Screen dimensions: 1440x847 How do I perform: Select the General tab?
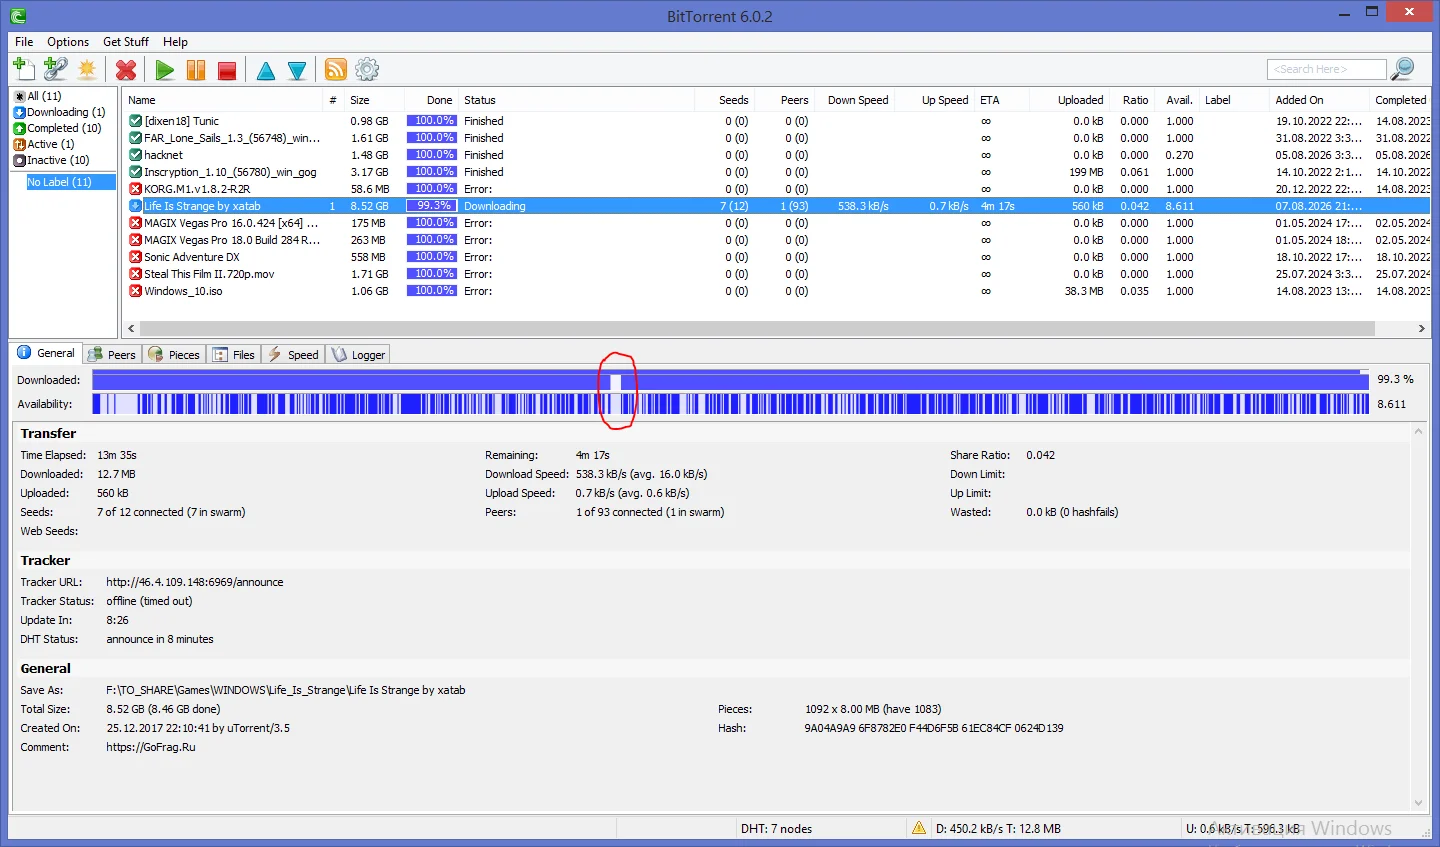(46, 353)
